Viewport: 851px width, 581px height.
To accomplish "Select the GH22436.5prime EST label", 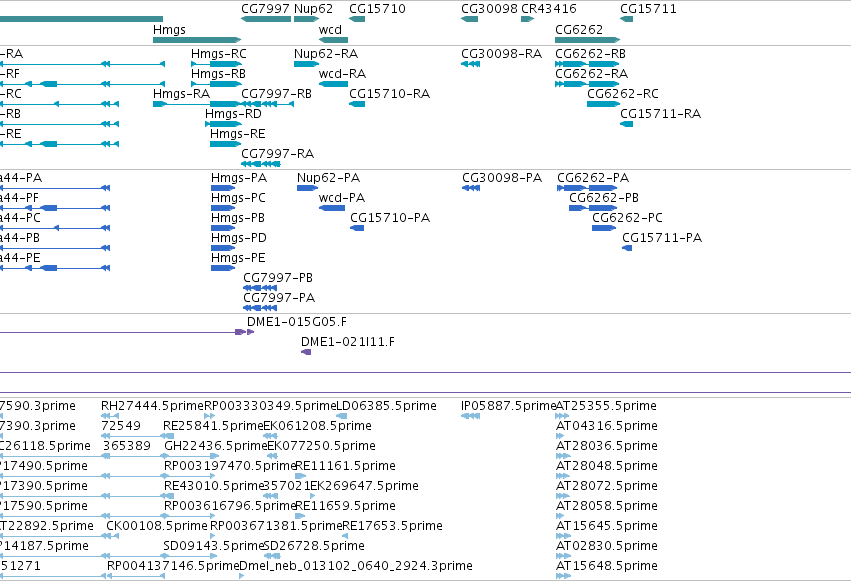I will [x=216, y=446].
